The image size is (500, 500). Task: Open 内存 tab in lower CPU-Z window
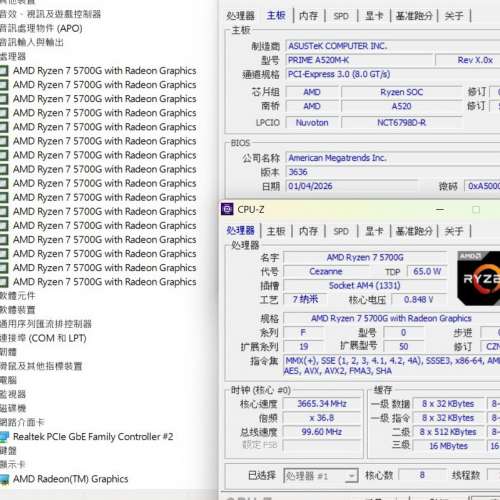pos(308,231)
